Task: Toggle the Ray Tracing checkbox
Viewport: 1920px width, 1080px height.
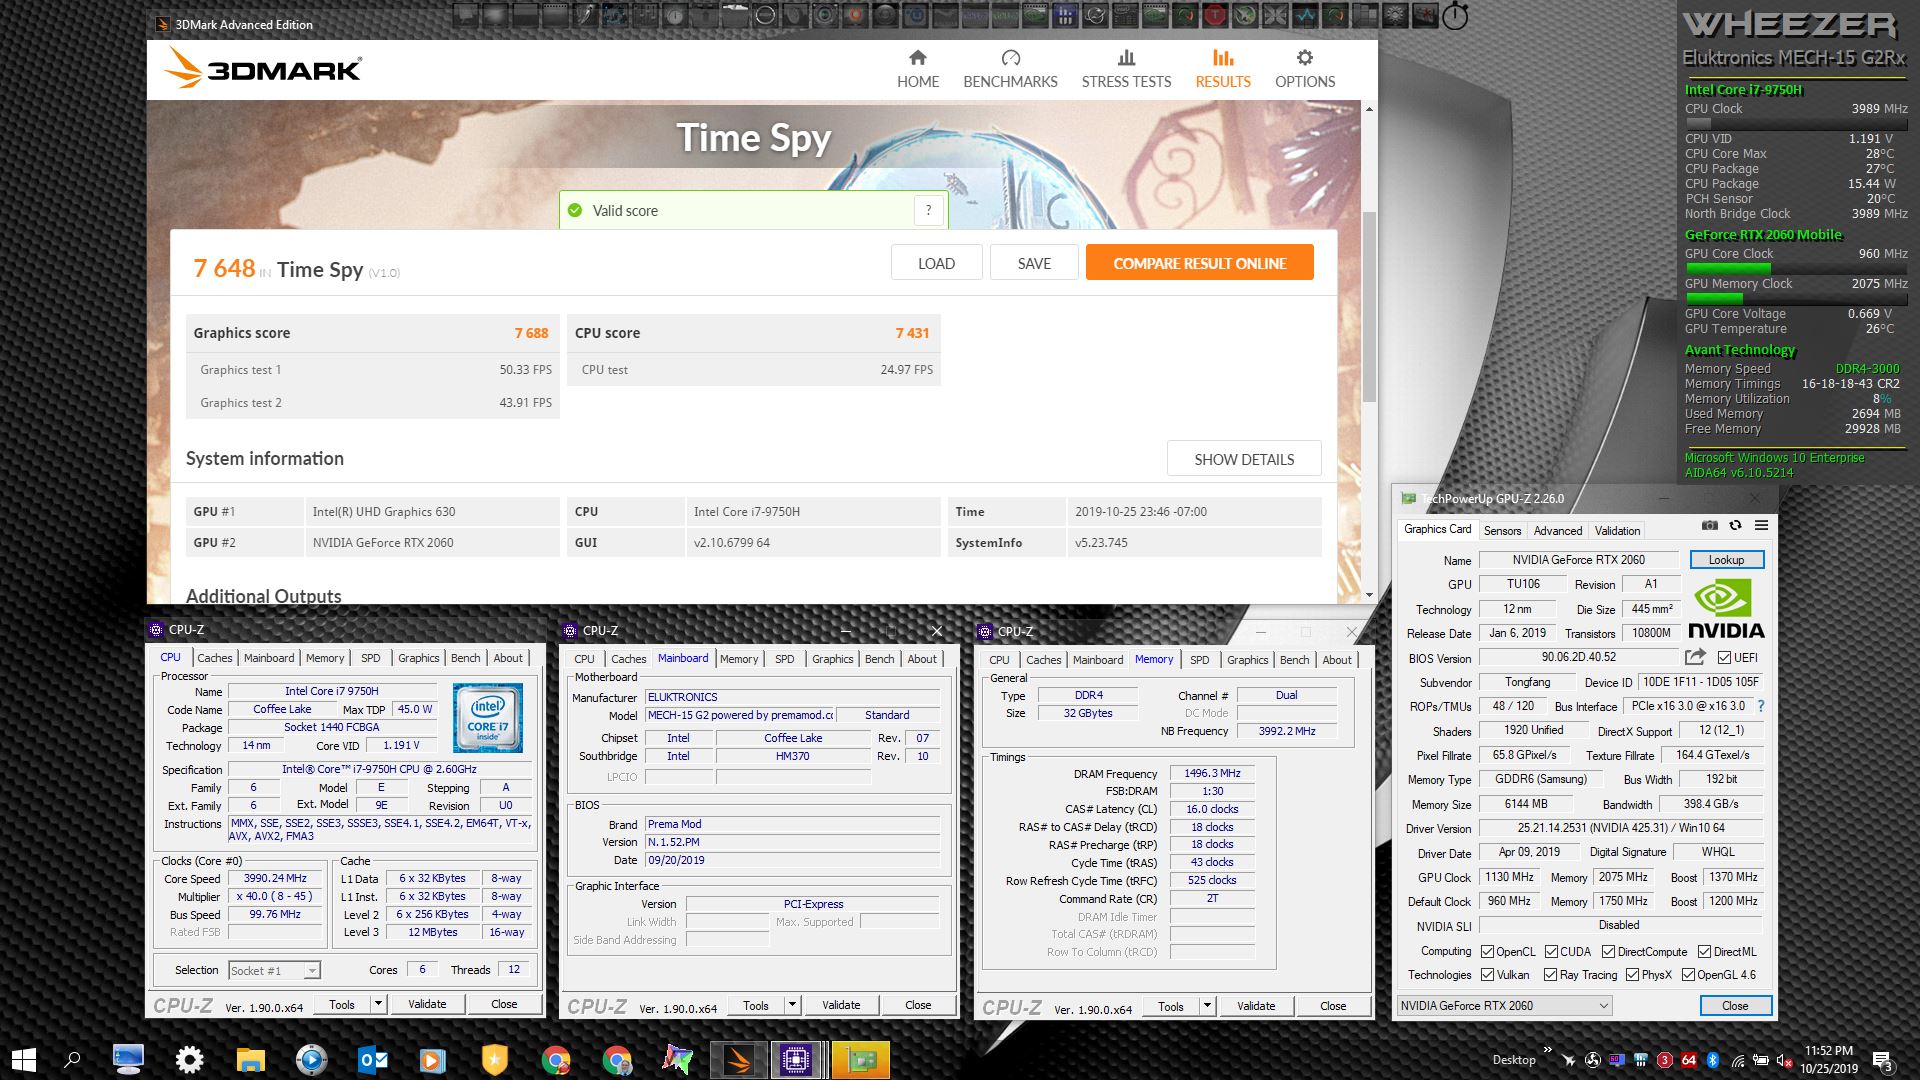Action: point(1550,975)
